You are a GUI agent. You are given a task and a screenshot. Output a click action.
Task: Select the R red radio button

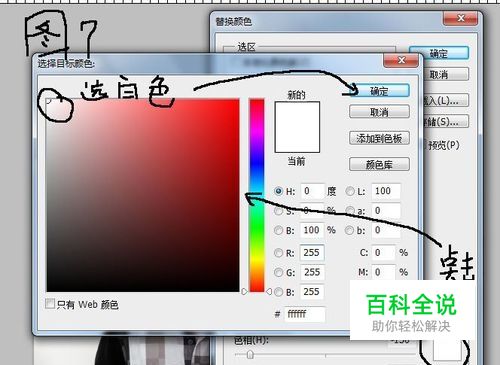coord(278,253)
